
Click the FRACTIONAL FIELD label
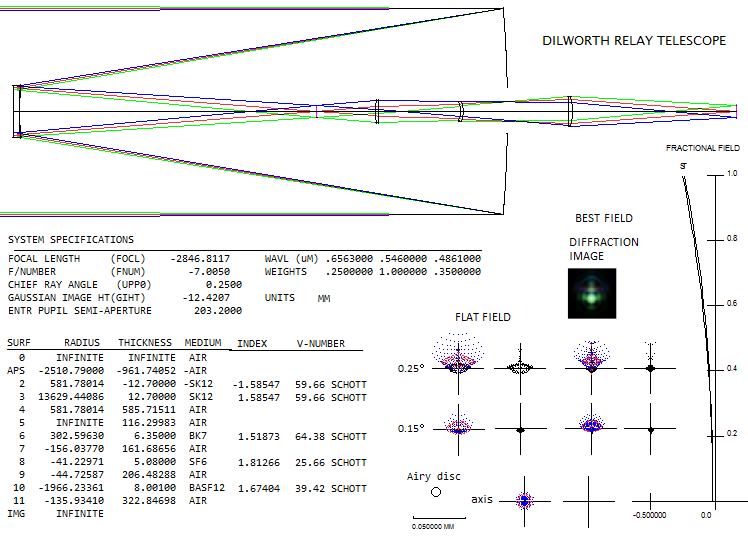(x=703, y=148)
